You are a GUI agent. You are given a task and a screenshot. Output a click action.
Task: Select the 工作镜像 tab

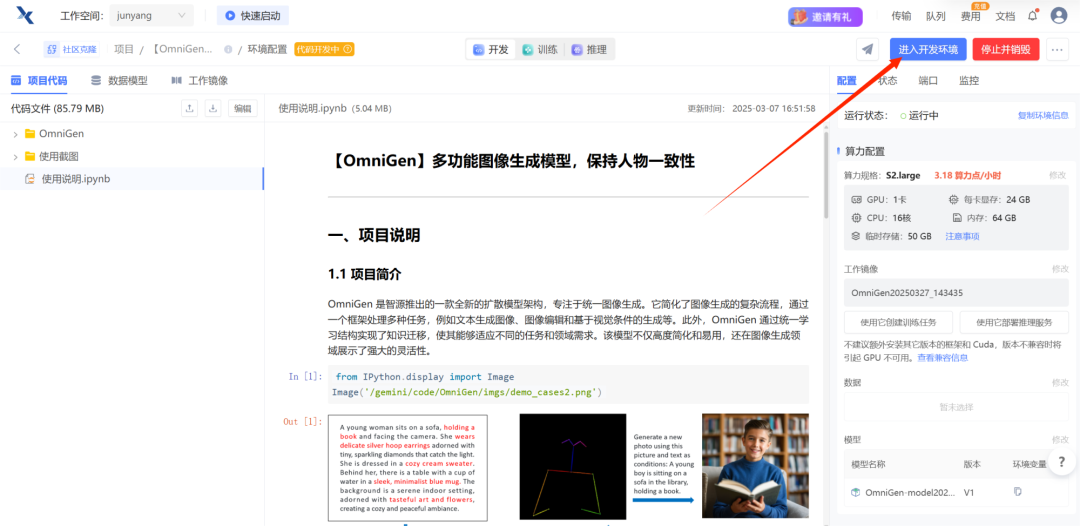point(200,81)
